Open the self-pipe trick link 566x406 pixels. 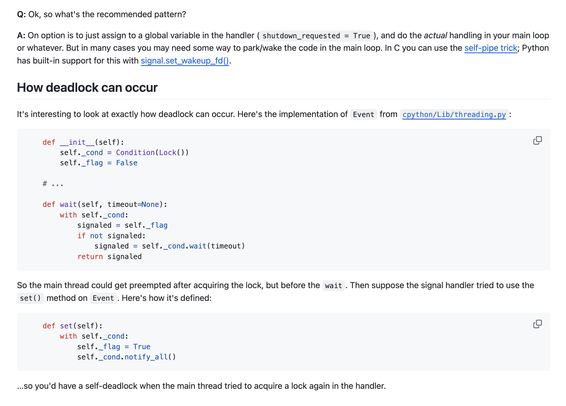click(491, 48)
